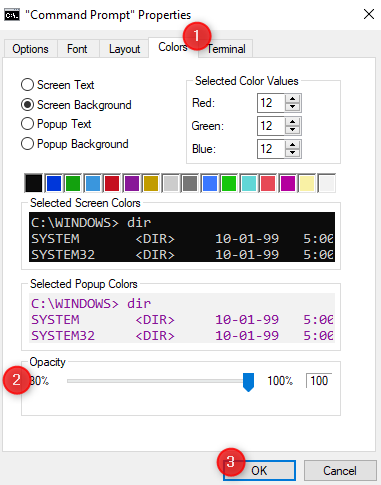This screenshot has width=381, height=485.
Task: Open the Layout tab
Action: tap(124, 49)
